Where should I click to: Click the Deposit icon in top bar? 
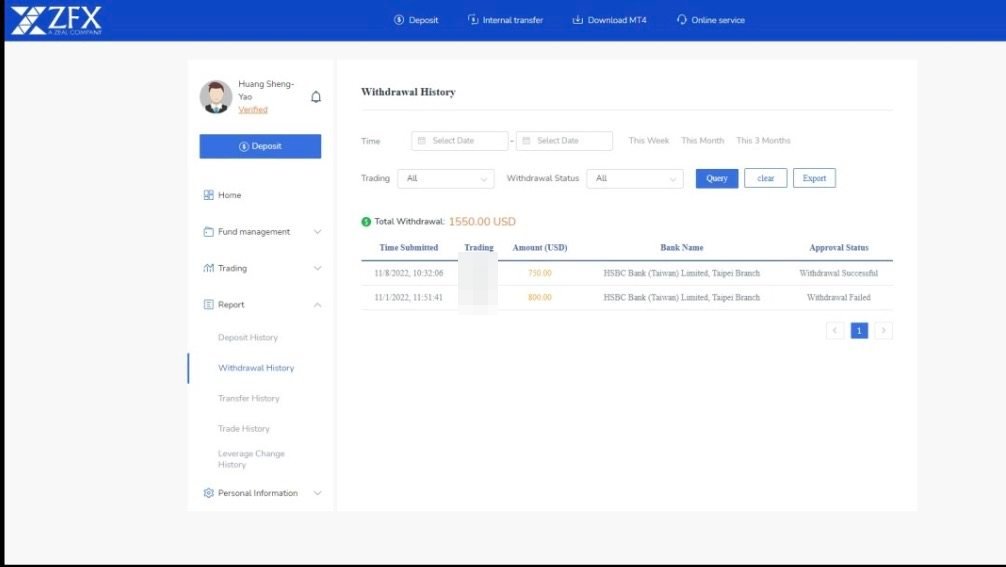[x=399, y=20]
